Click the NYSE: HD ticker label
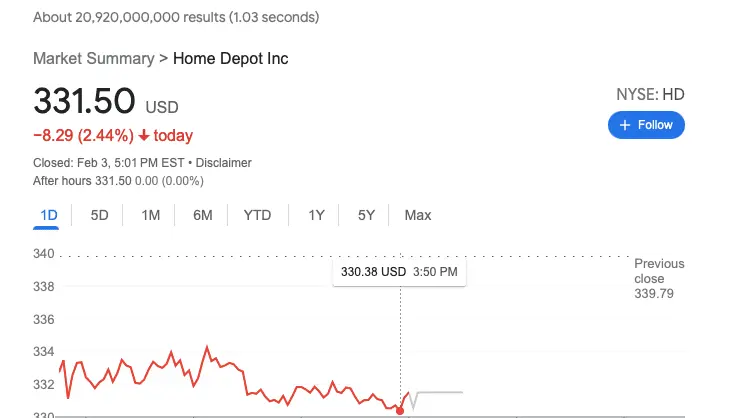Viewport: 736px width, 418px height. (x=650, y=95)
